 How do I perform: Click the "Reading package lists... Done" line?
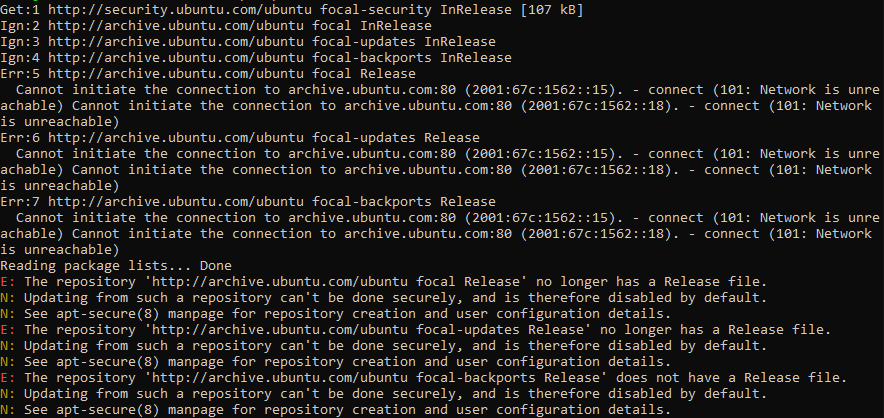coord(116,266)
